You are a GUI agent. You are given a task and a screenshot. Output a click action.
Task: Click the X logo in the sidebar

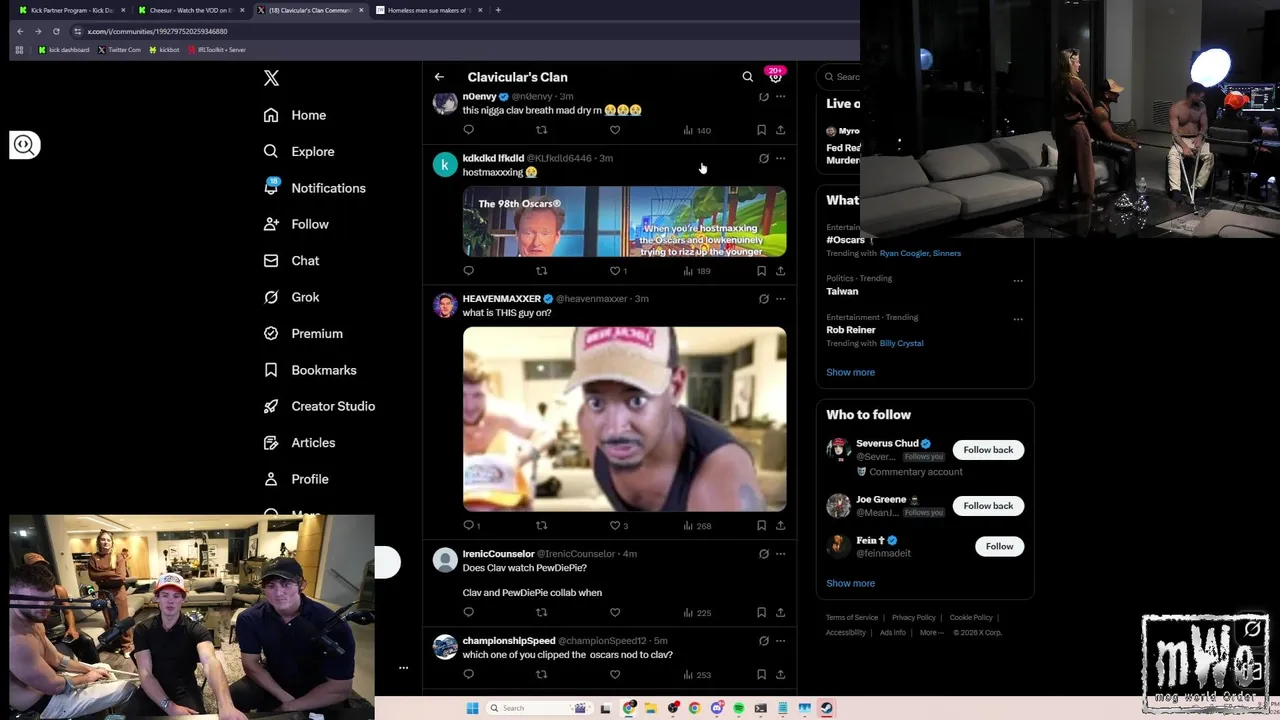tap(271, 78)
